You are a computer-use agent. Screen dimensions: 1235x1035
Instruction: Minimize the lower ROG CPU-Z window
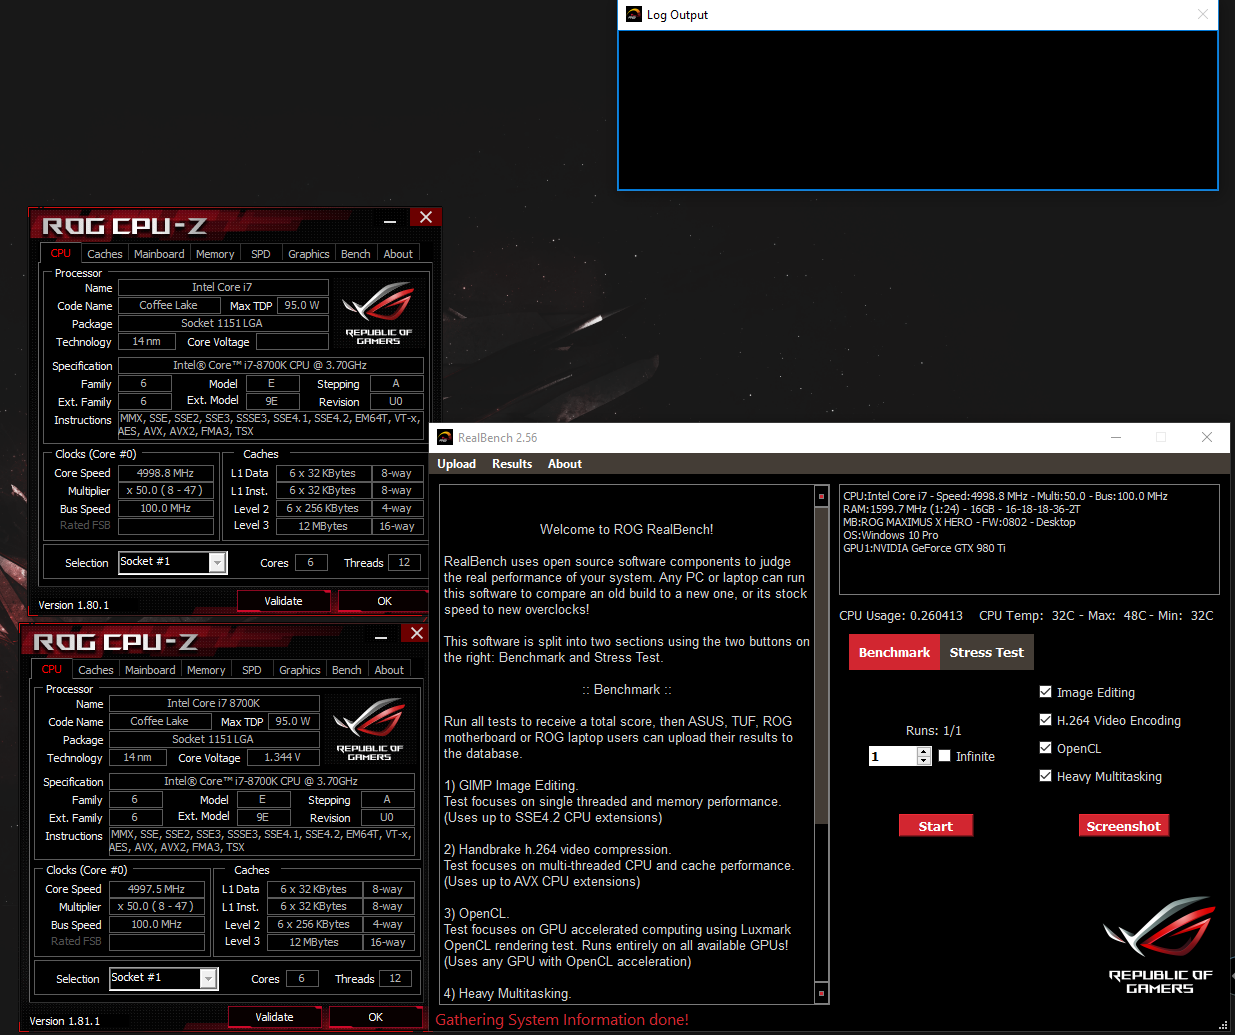(381, 636)
